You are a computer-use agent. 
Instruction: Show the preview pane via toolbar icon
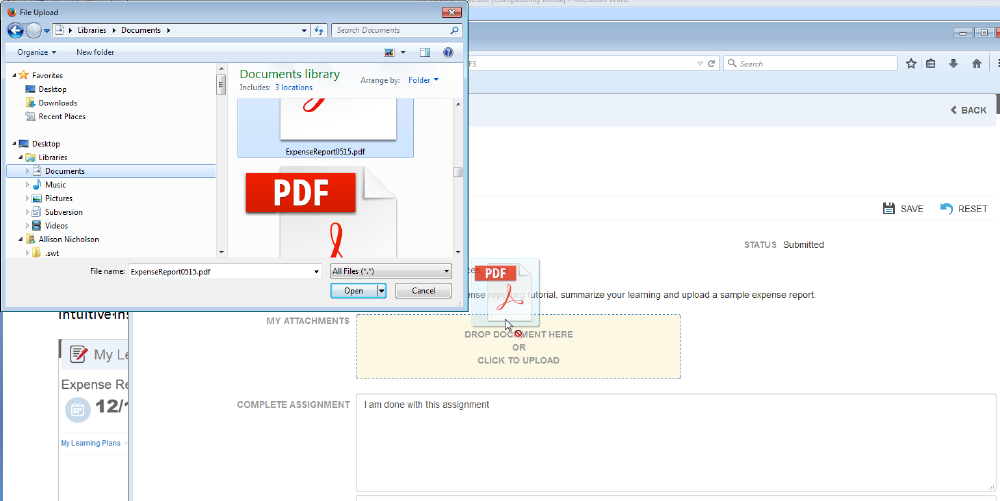coord(425,52)
